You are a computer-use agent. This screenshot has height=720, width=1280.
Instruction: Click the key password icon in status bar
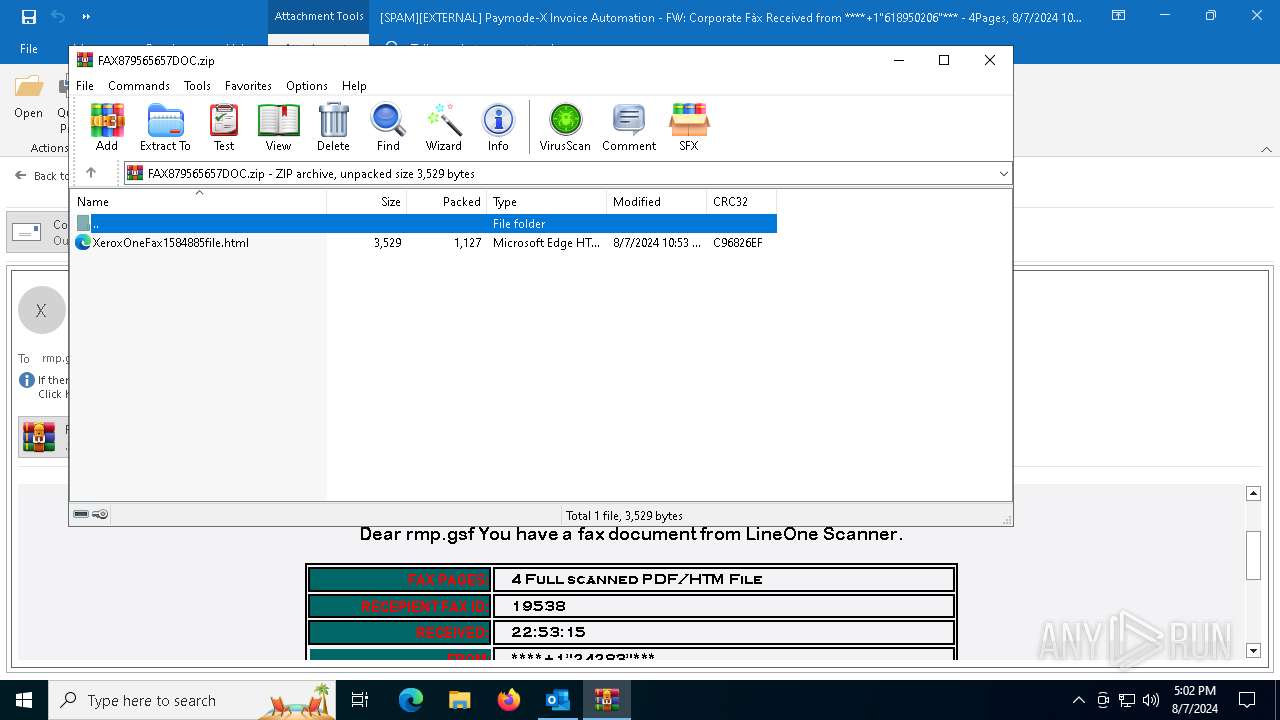[100, 514]
